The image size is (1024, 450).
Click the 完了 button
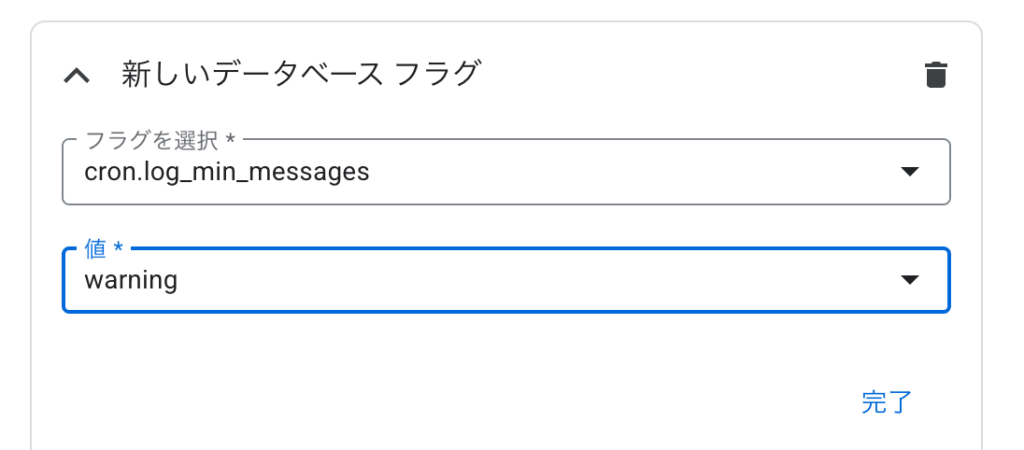pyautogui.click(x=886, y=402)
